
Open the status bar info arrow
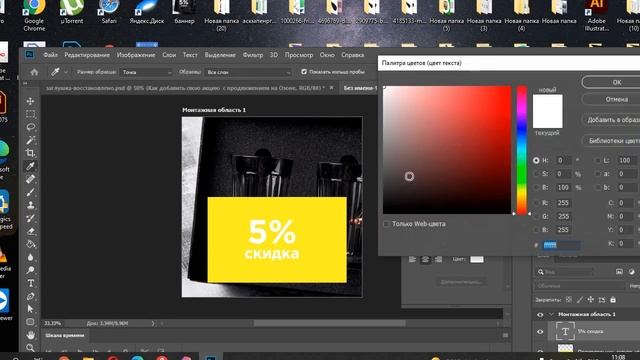153,323
